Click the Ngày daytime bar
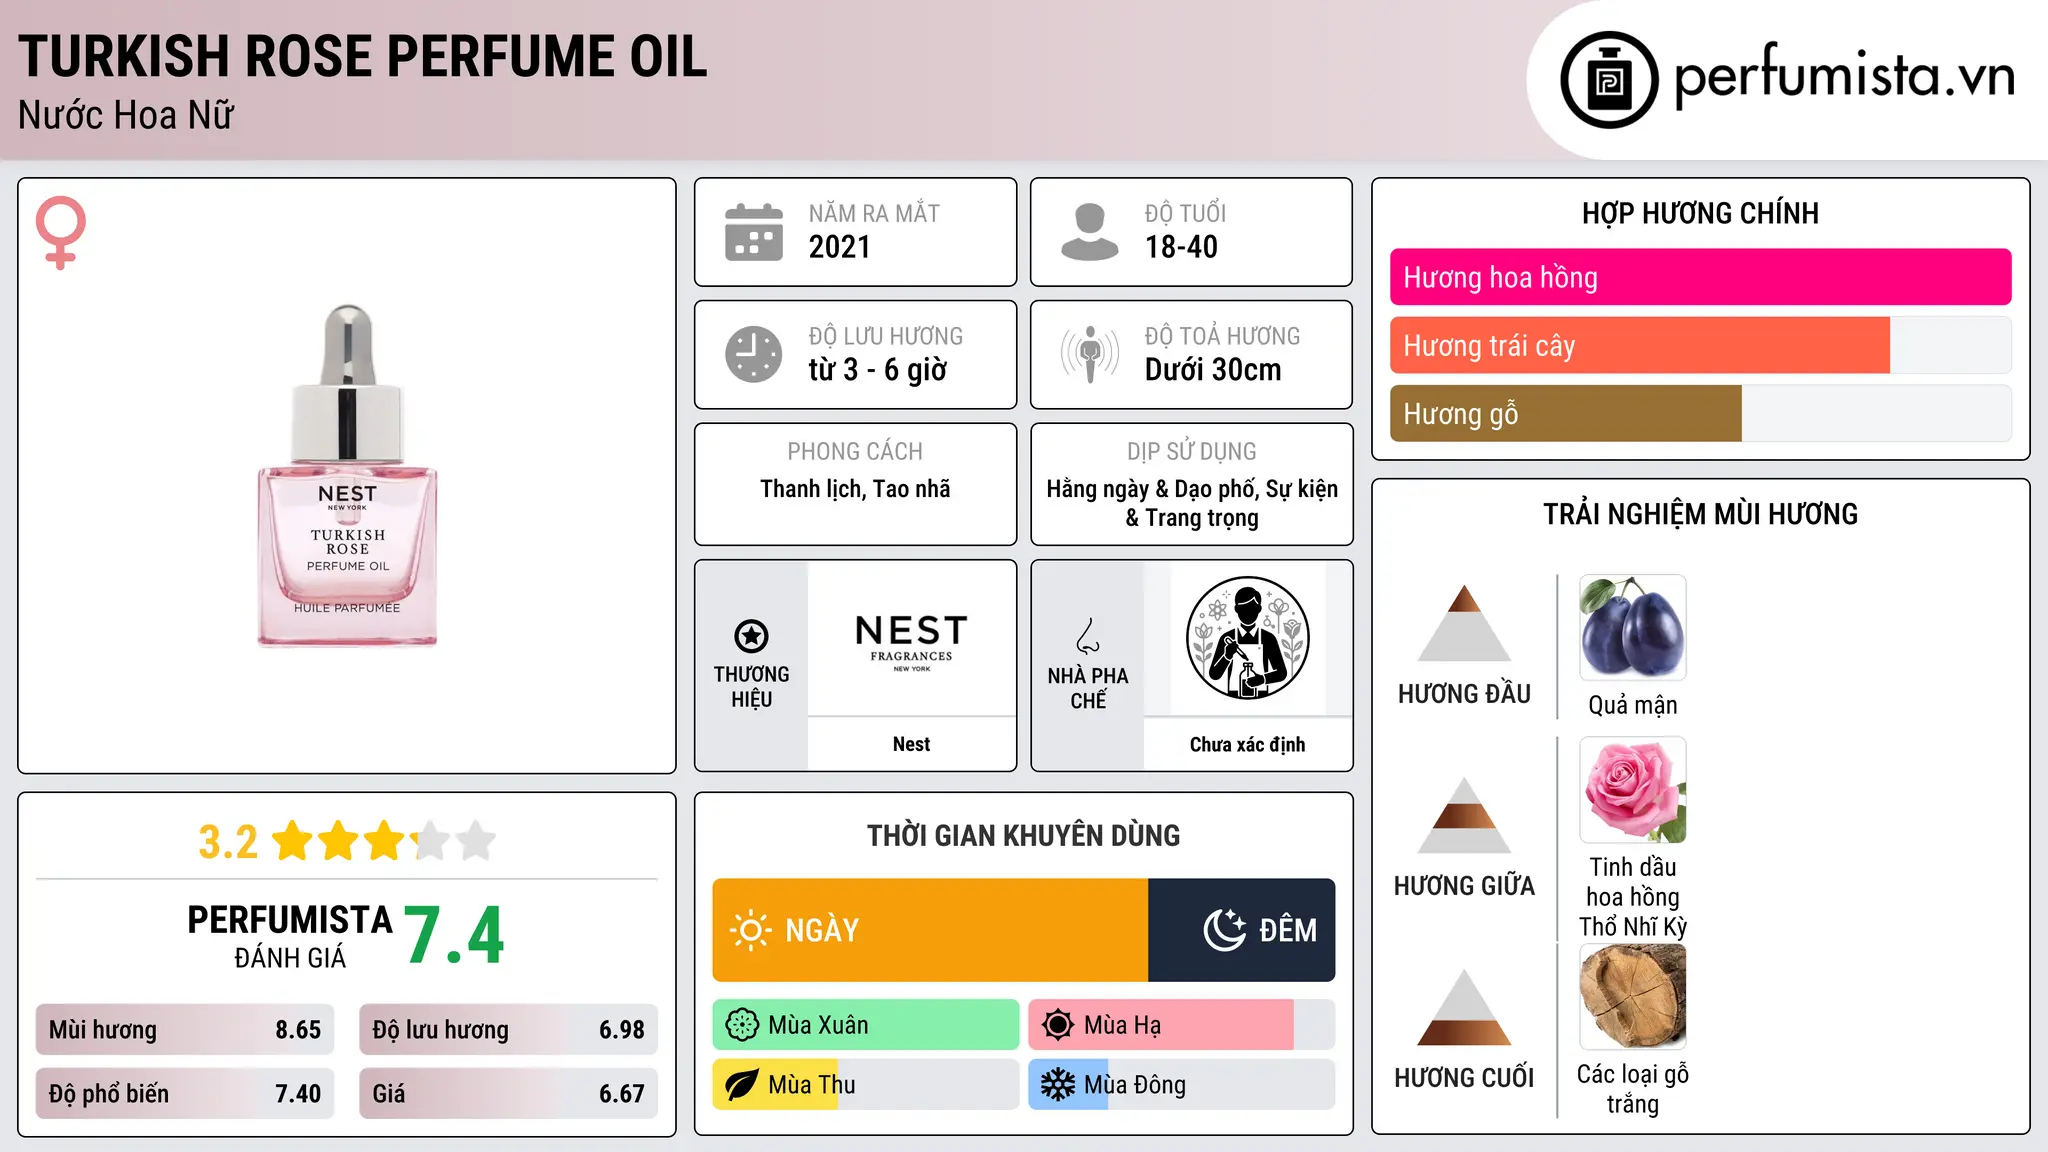This screenshot has height=1152, width=2048. point(930,930)
